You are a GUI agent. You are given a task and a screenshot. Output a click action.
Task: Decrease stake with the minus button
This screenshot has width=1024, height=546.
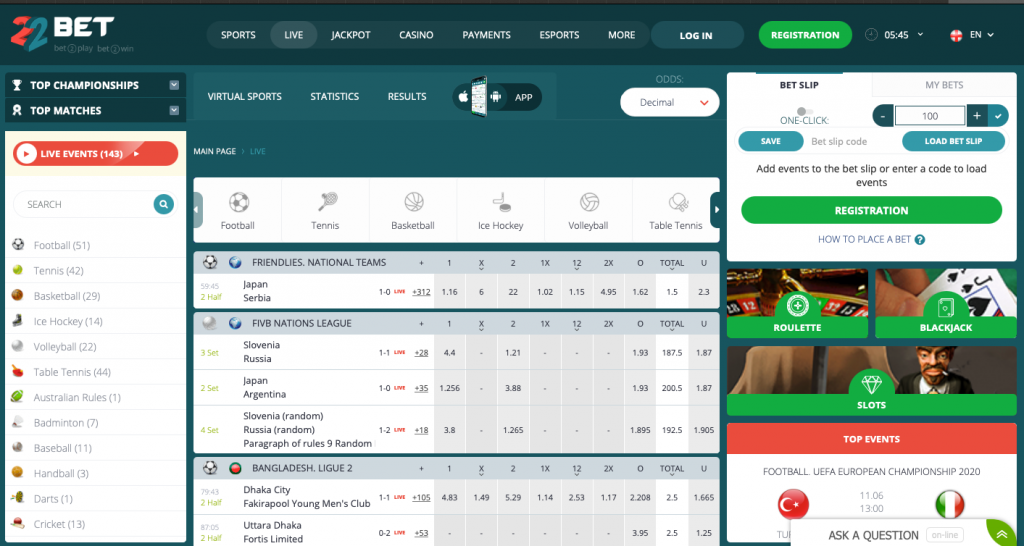tap(883, 116)
